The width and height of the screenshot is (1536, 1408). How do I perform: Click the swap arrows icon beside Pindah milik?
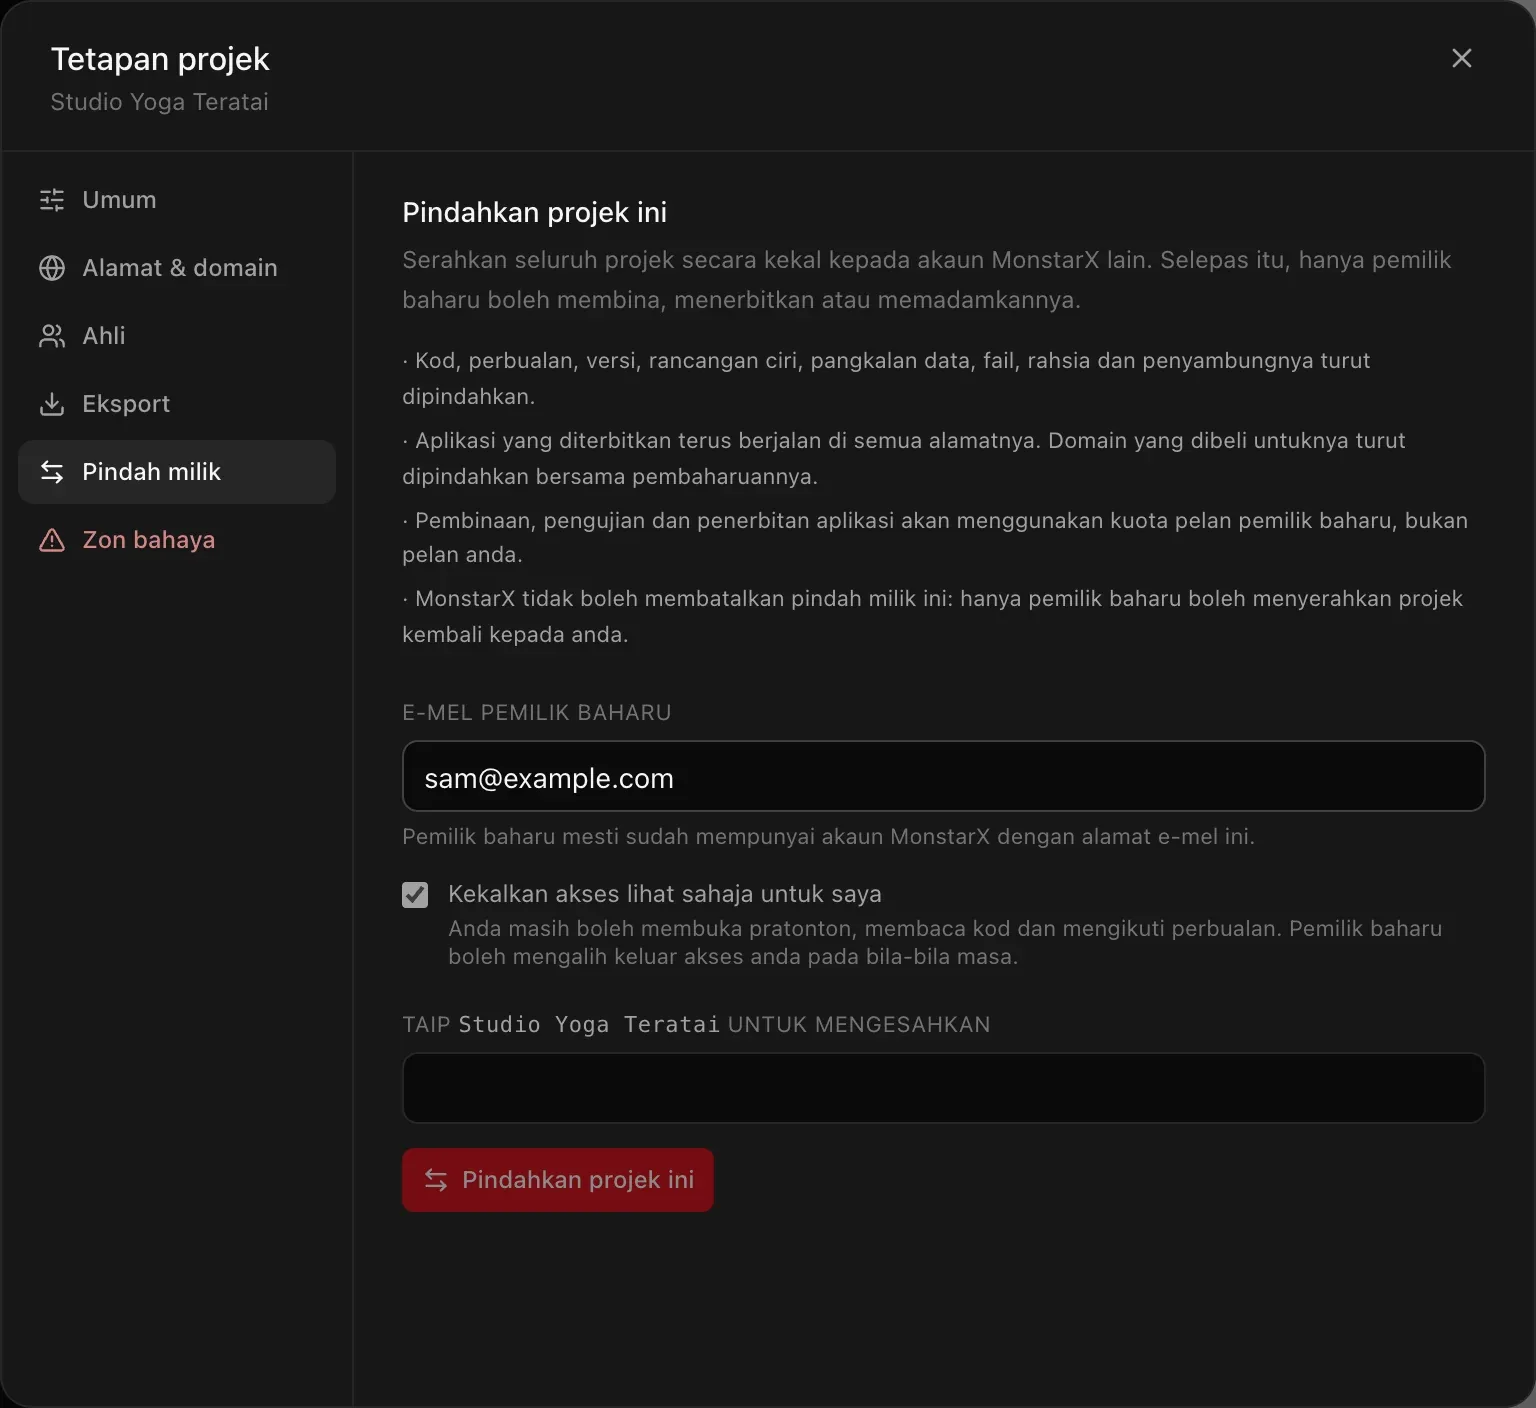[x=52, y=472]
